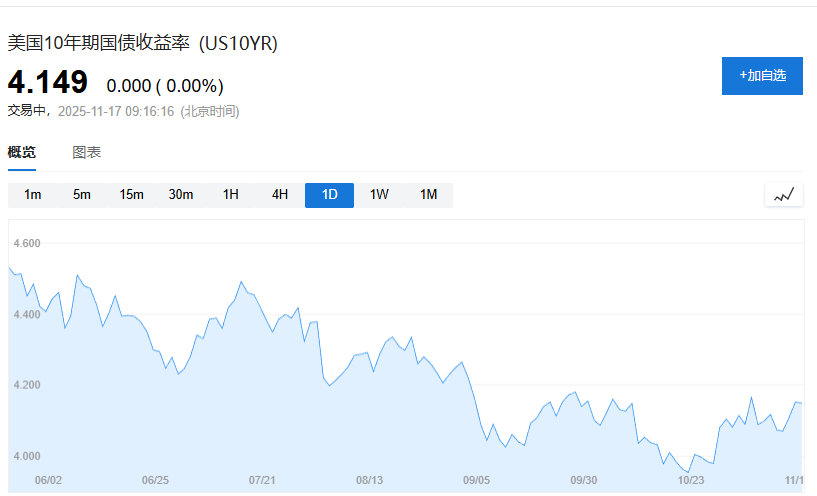Click the 10/23 date marker
The height and width of the screenshot is (496, 817).
click(x=691, y=481)
